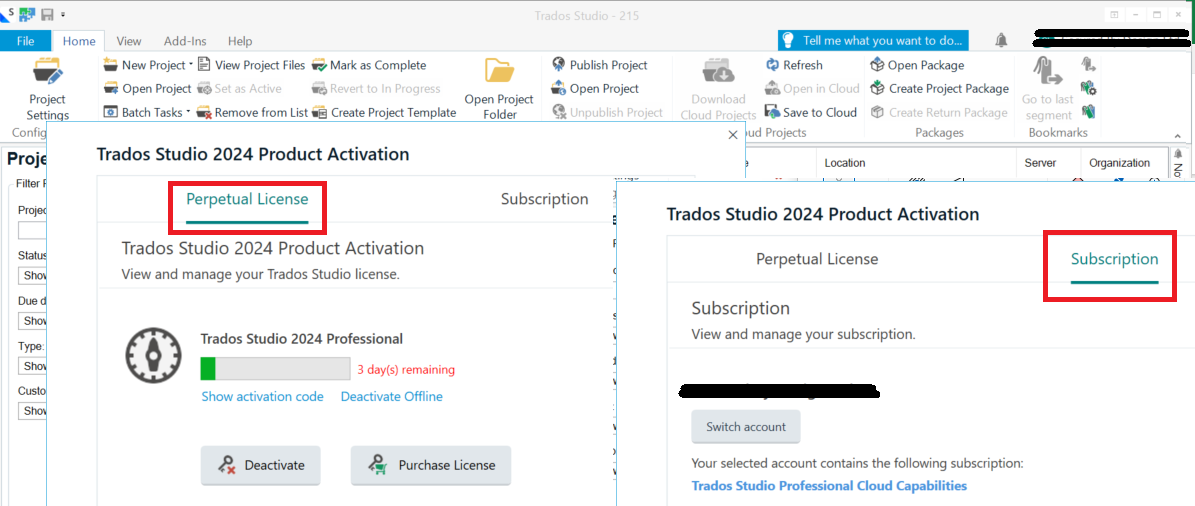
Task: Click the New Project button
Action: pos(144,65)
